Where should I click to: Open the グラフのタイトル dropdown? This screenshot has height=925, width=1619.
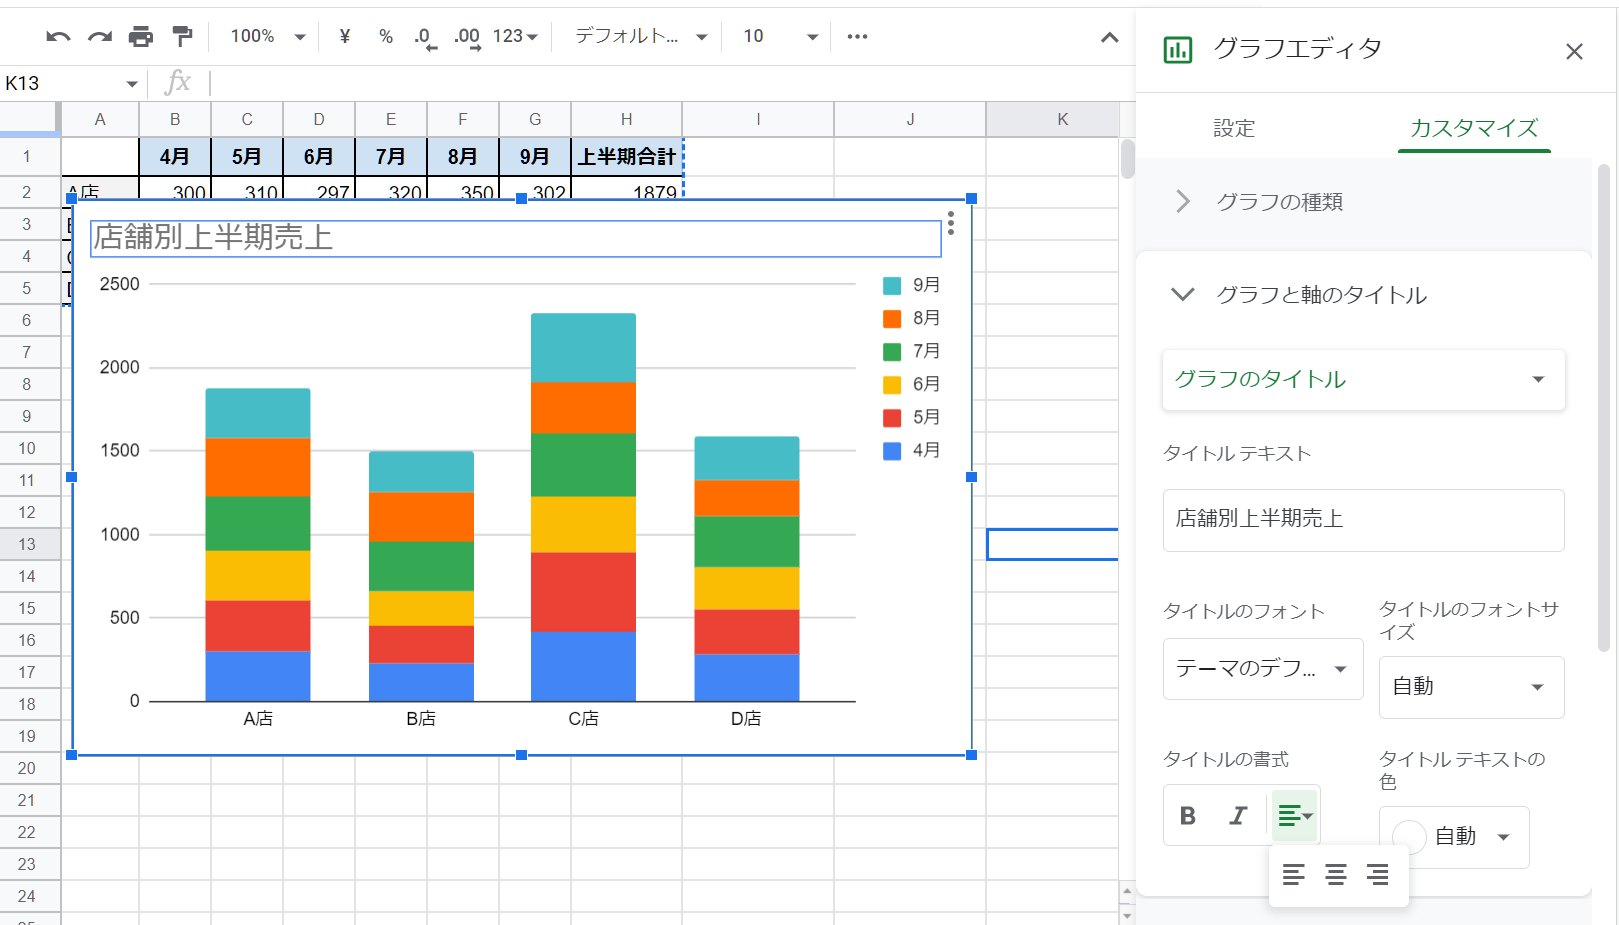tap(1363, 380)
